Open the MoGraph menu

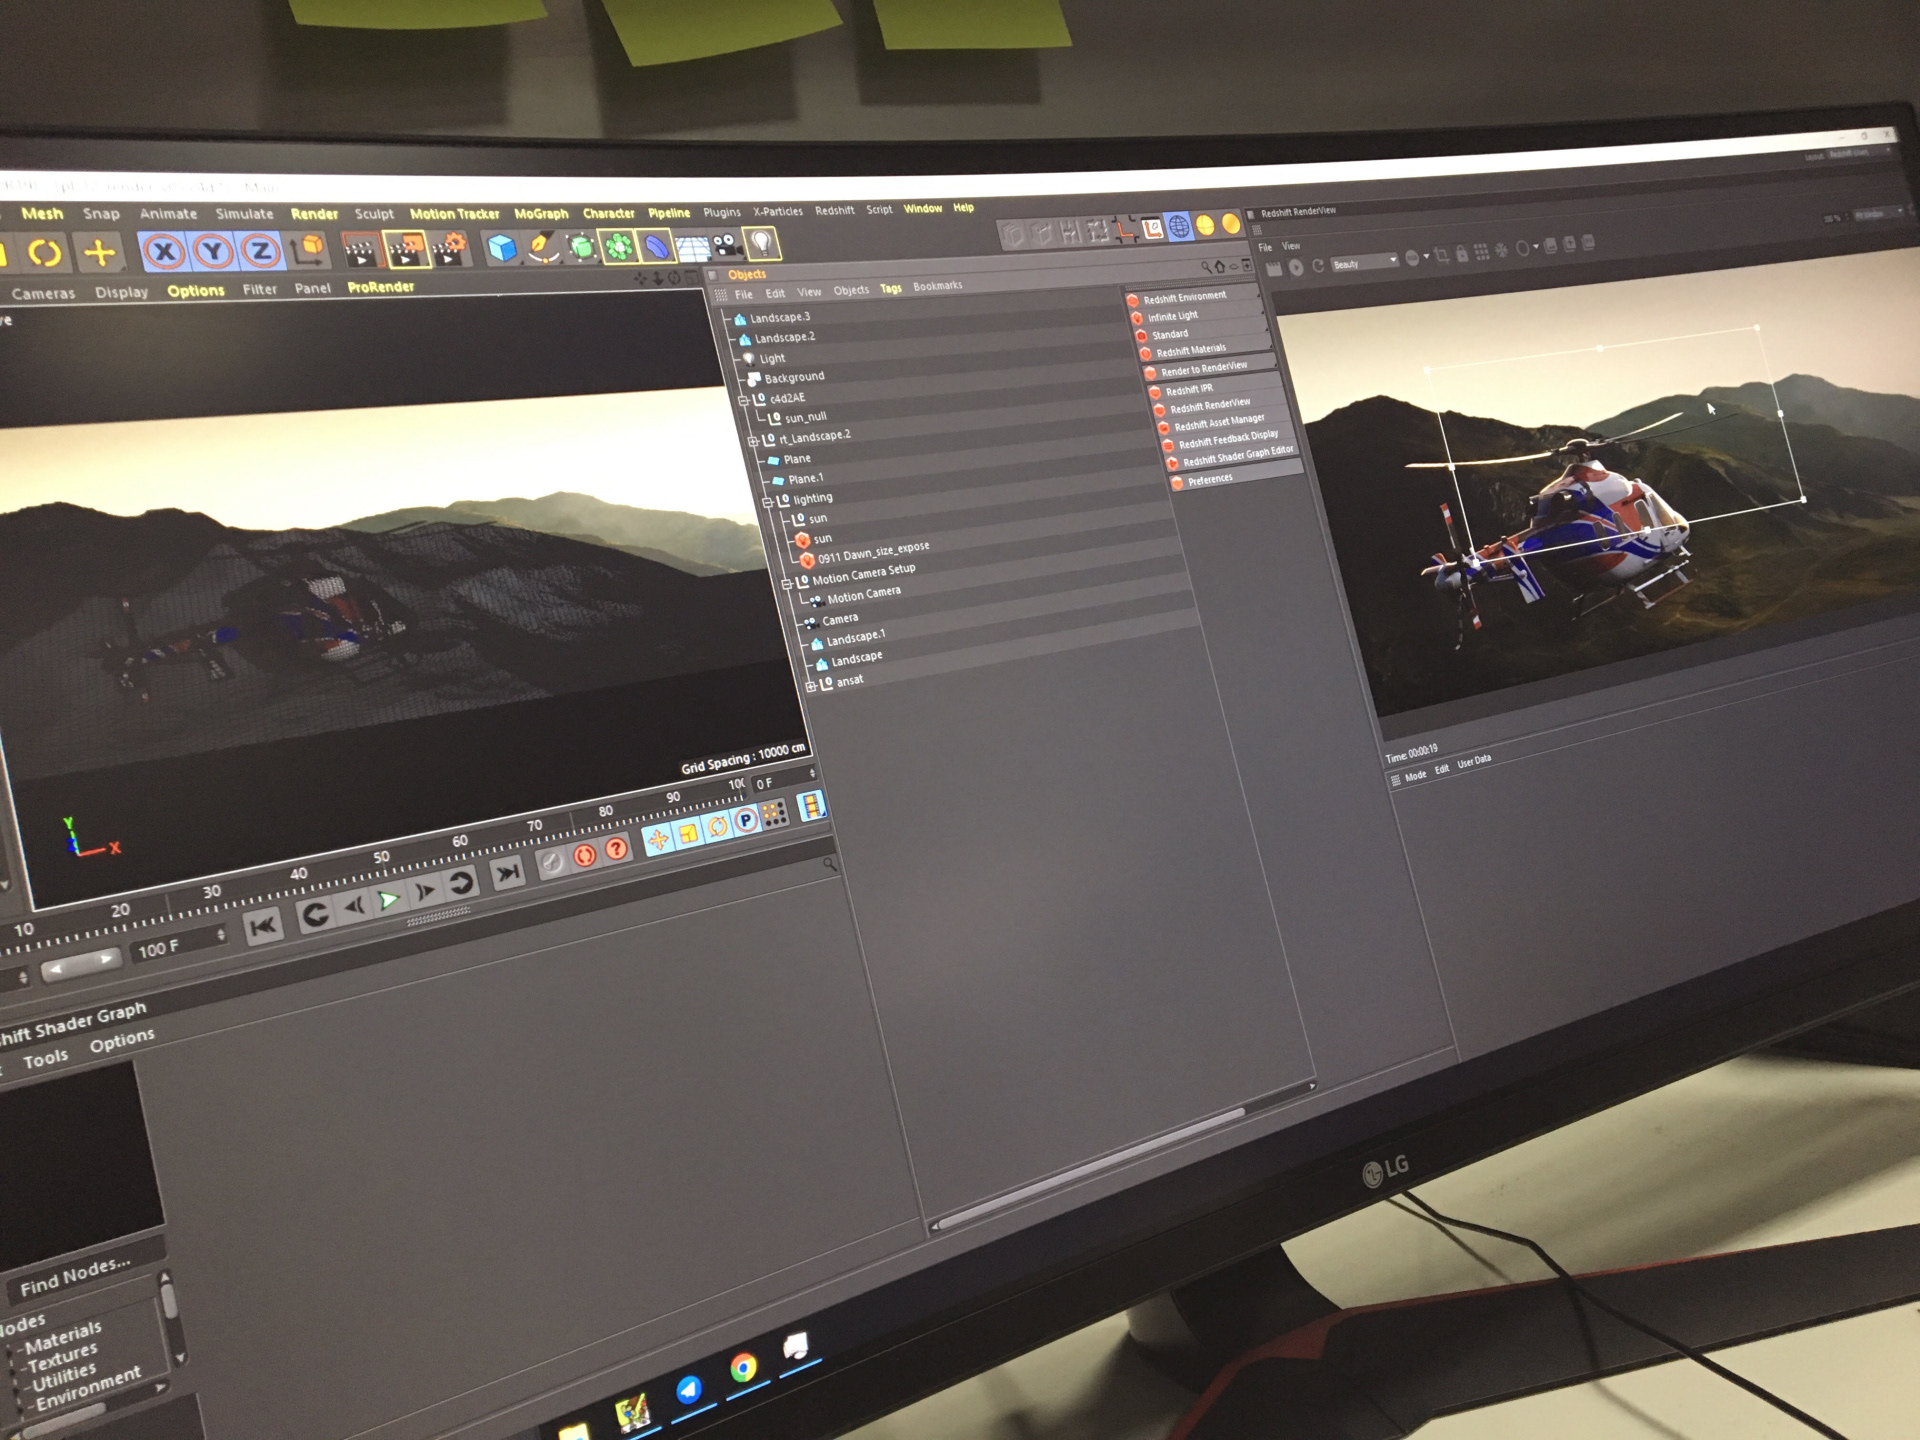click(x=540, y=214)
